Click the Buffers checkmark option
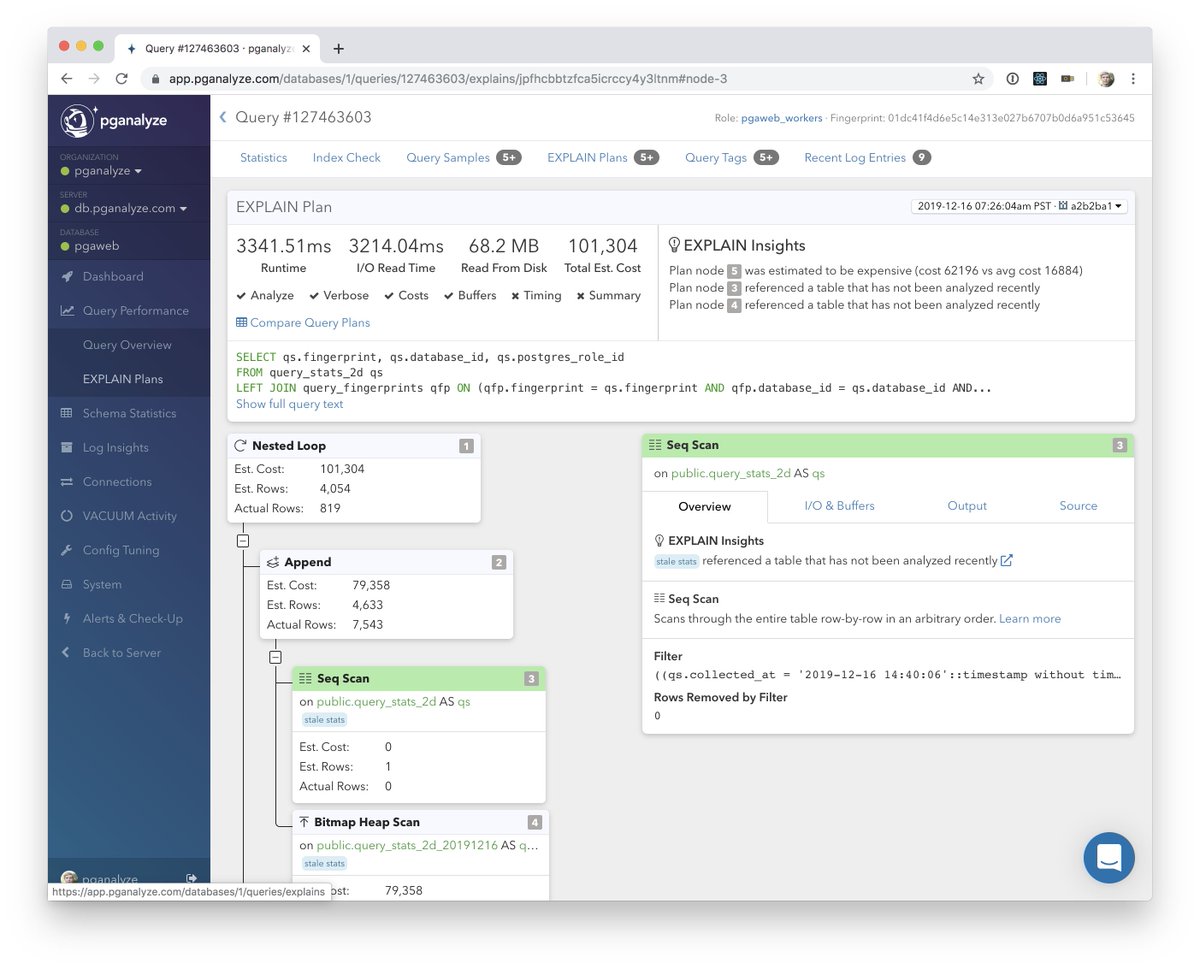Viewport: 1200px width, 969px height. click(470, 296)
